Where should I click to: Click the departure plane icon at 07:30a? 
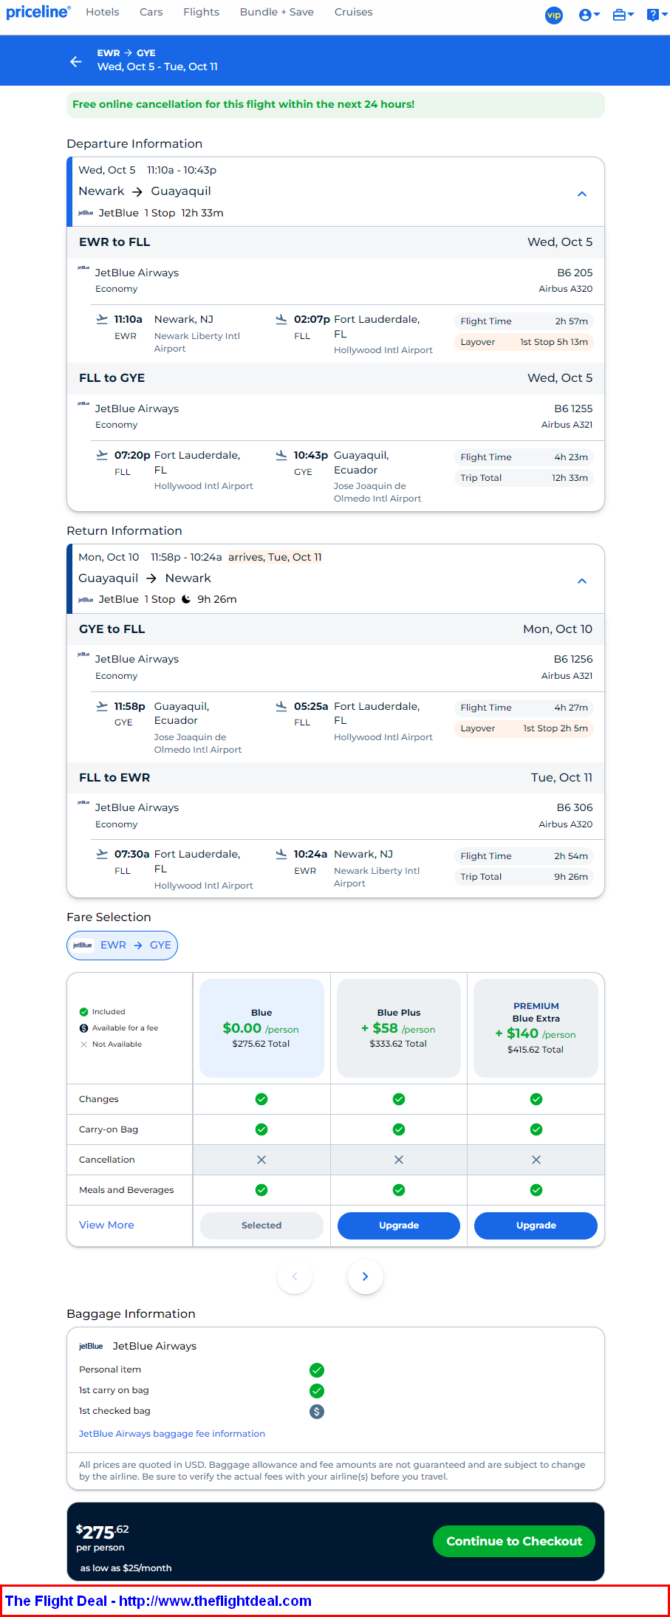tap(102, 854)
